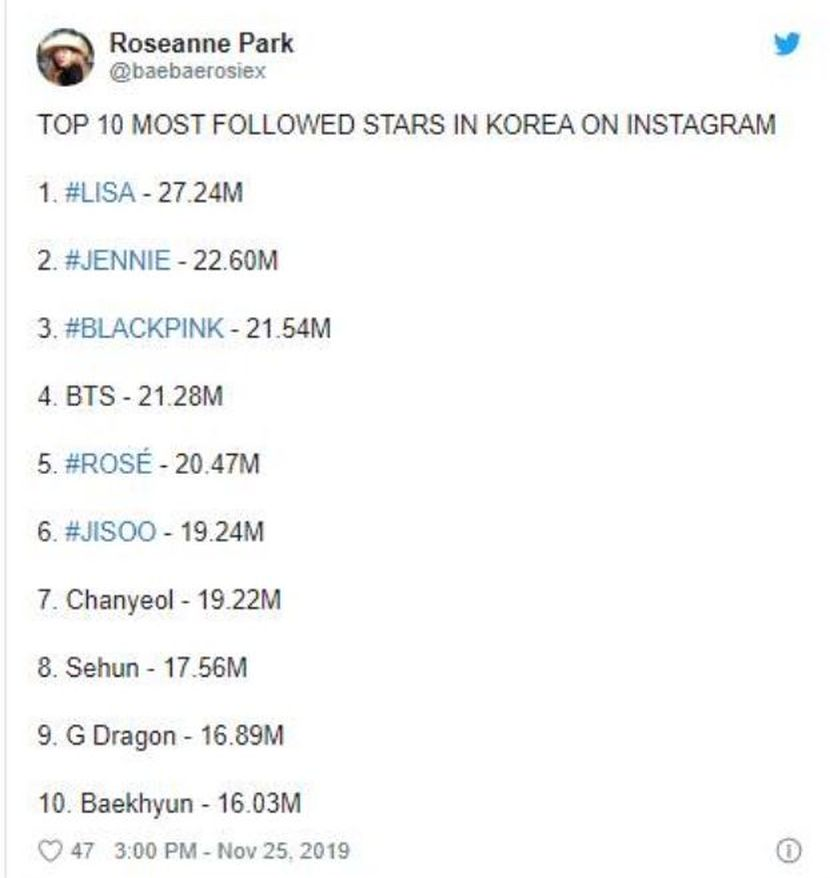Click the TOP 10 MOST FOLLOWED heading text
This screenshot has width=830, height=878.
point(406,125)
